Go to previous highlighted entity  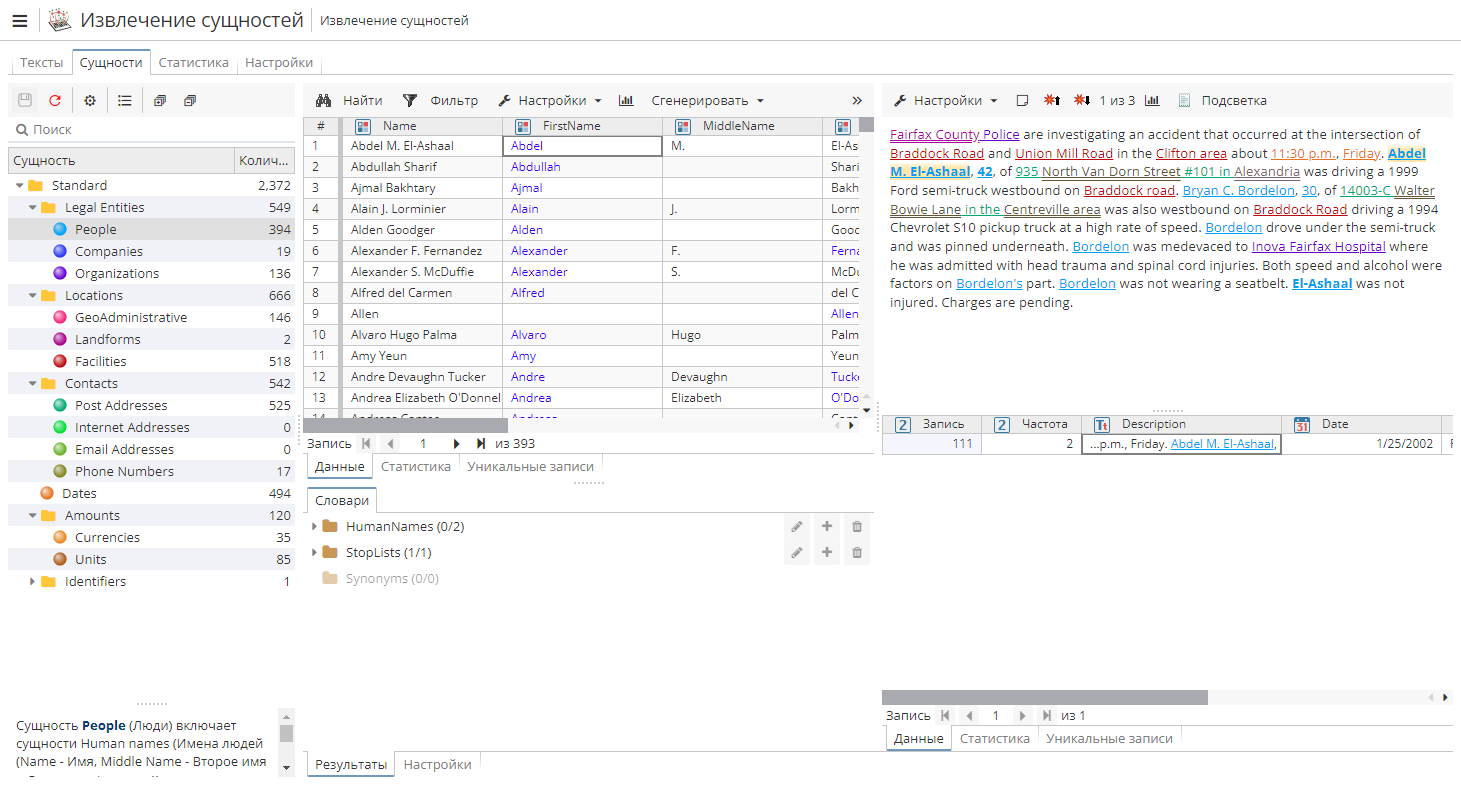(x=1052, y=101)
